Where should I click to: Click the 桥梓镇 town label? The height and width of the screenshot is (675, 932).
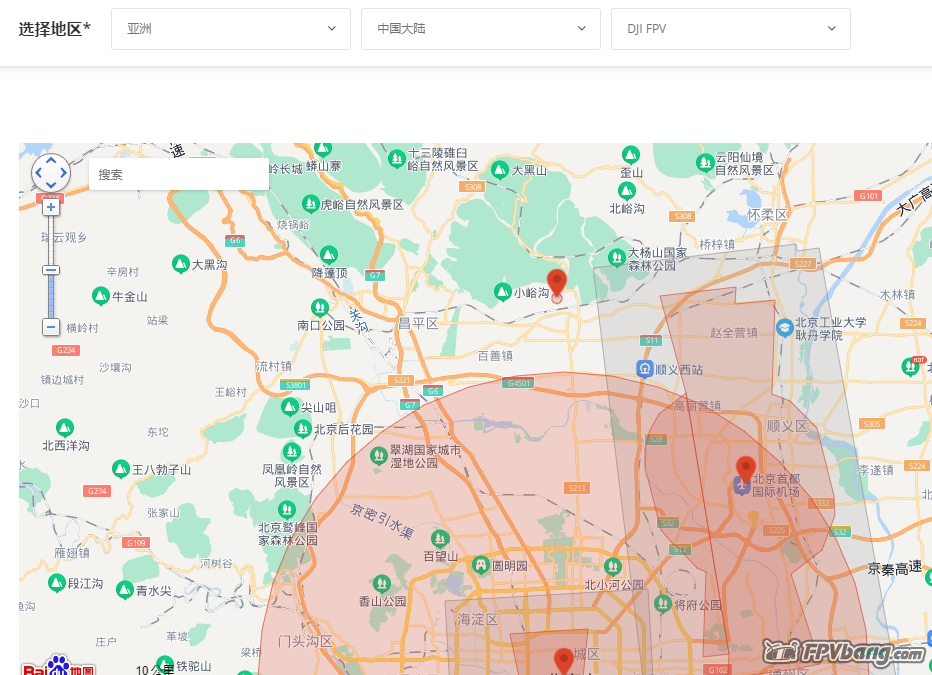click(x=717, y=244)
